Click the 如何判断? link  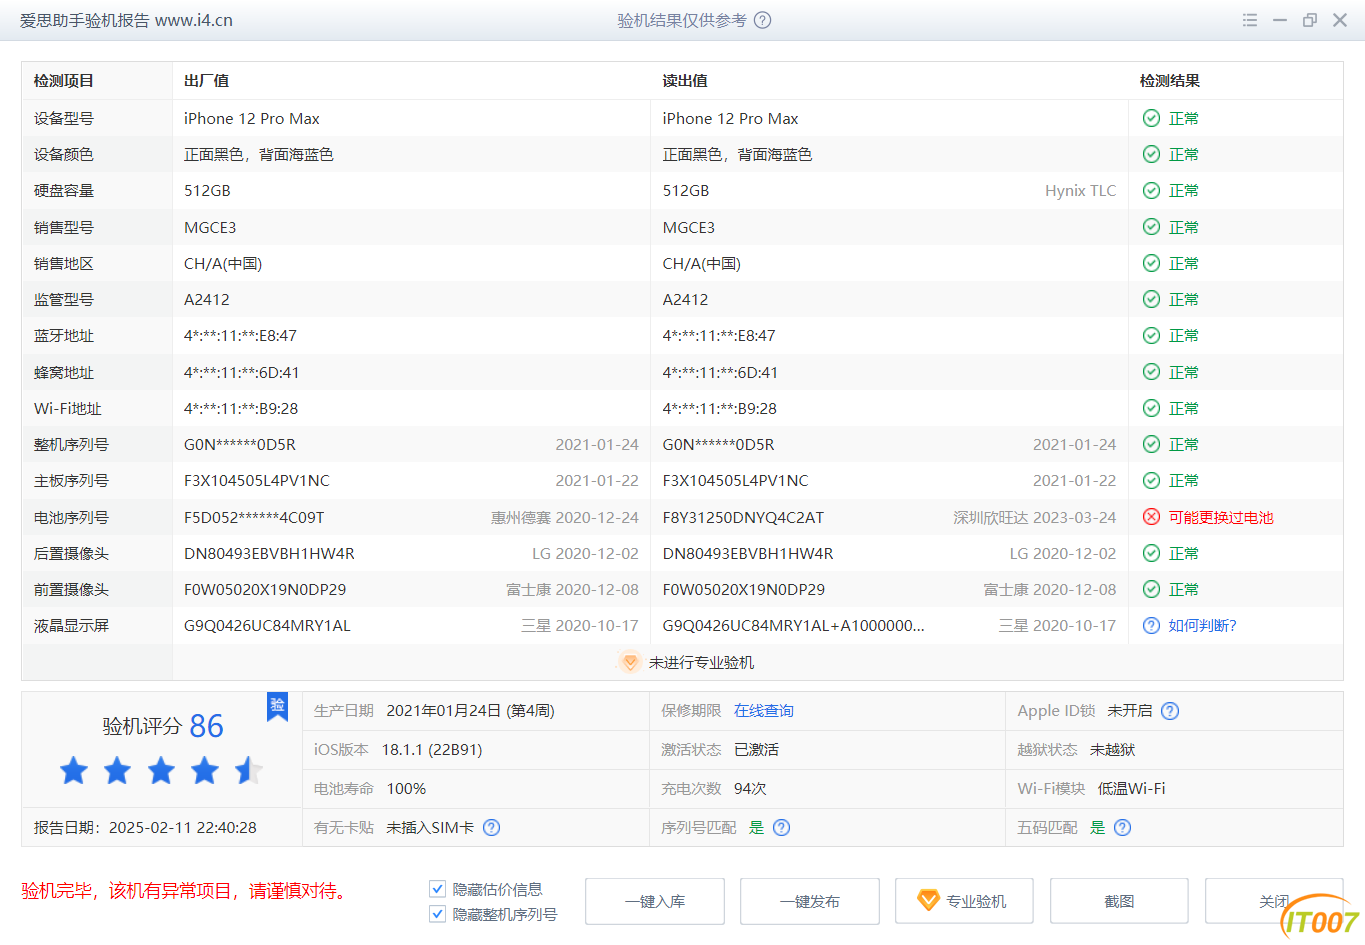[1202, 625]
